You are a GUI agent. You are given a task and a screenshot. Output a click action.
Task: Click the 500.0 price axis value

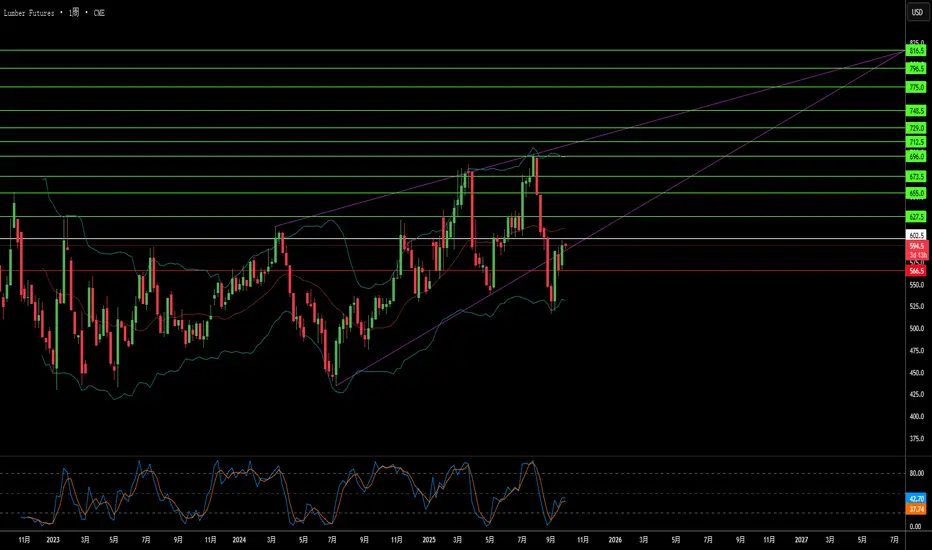917,329
